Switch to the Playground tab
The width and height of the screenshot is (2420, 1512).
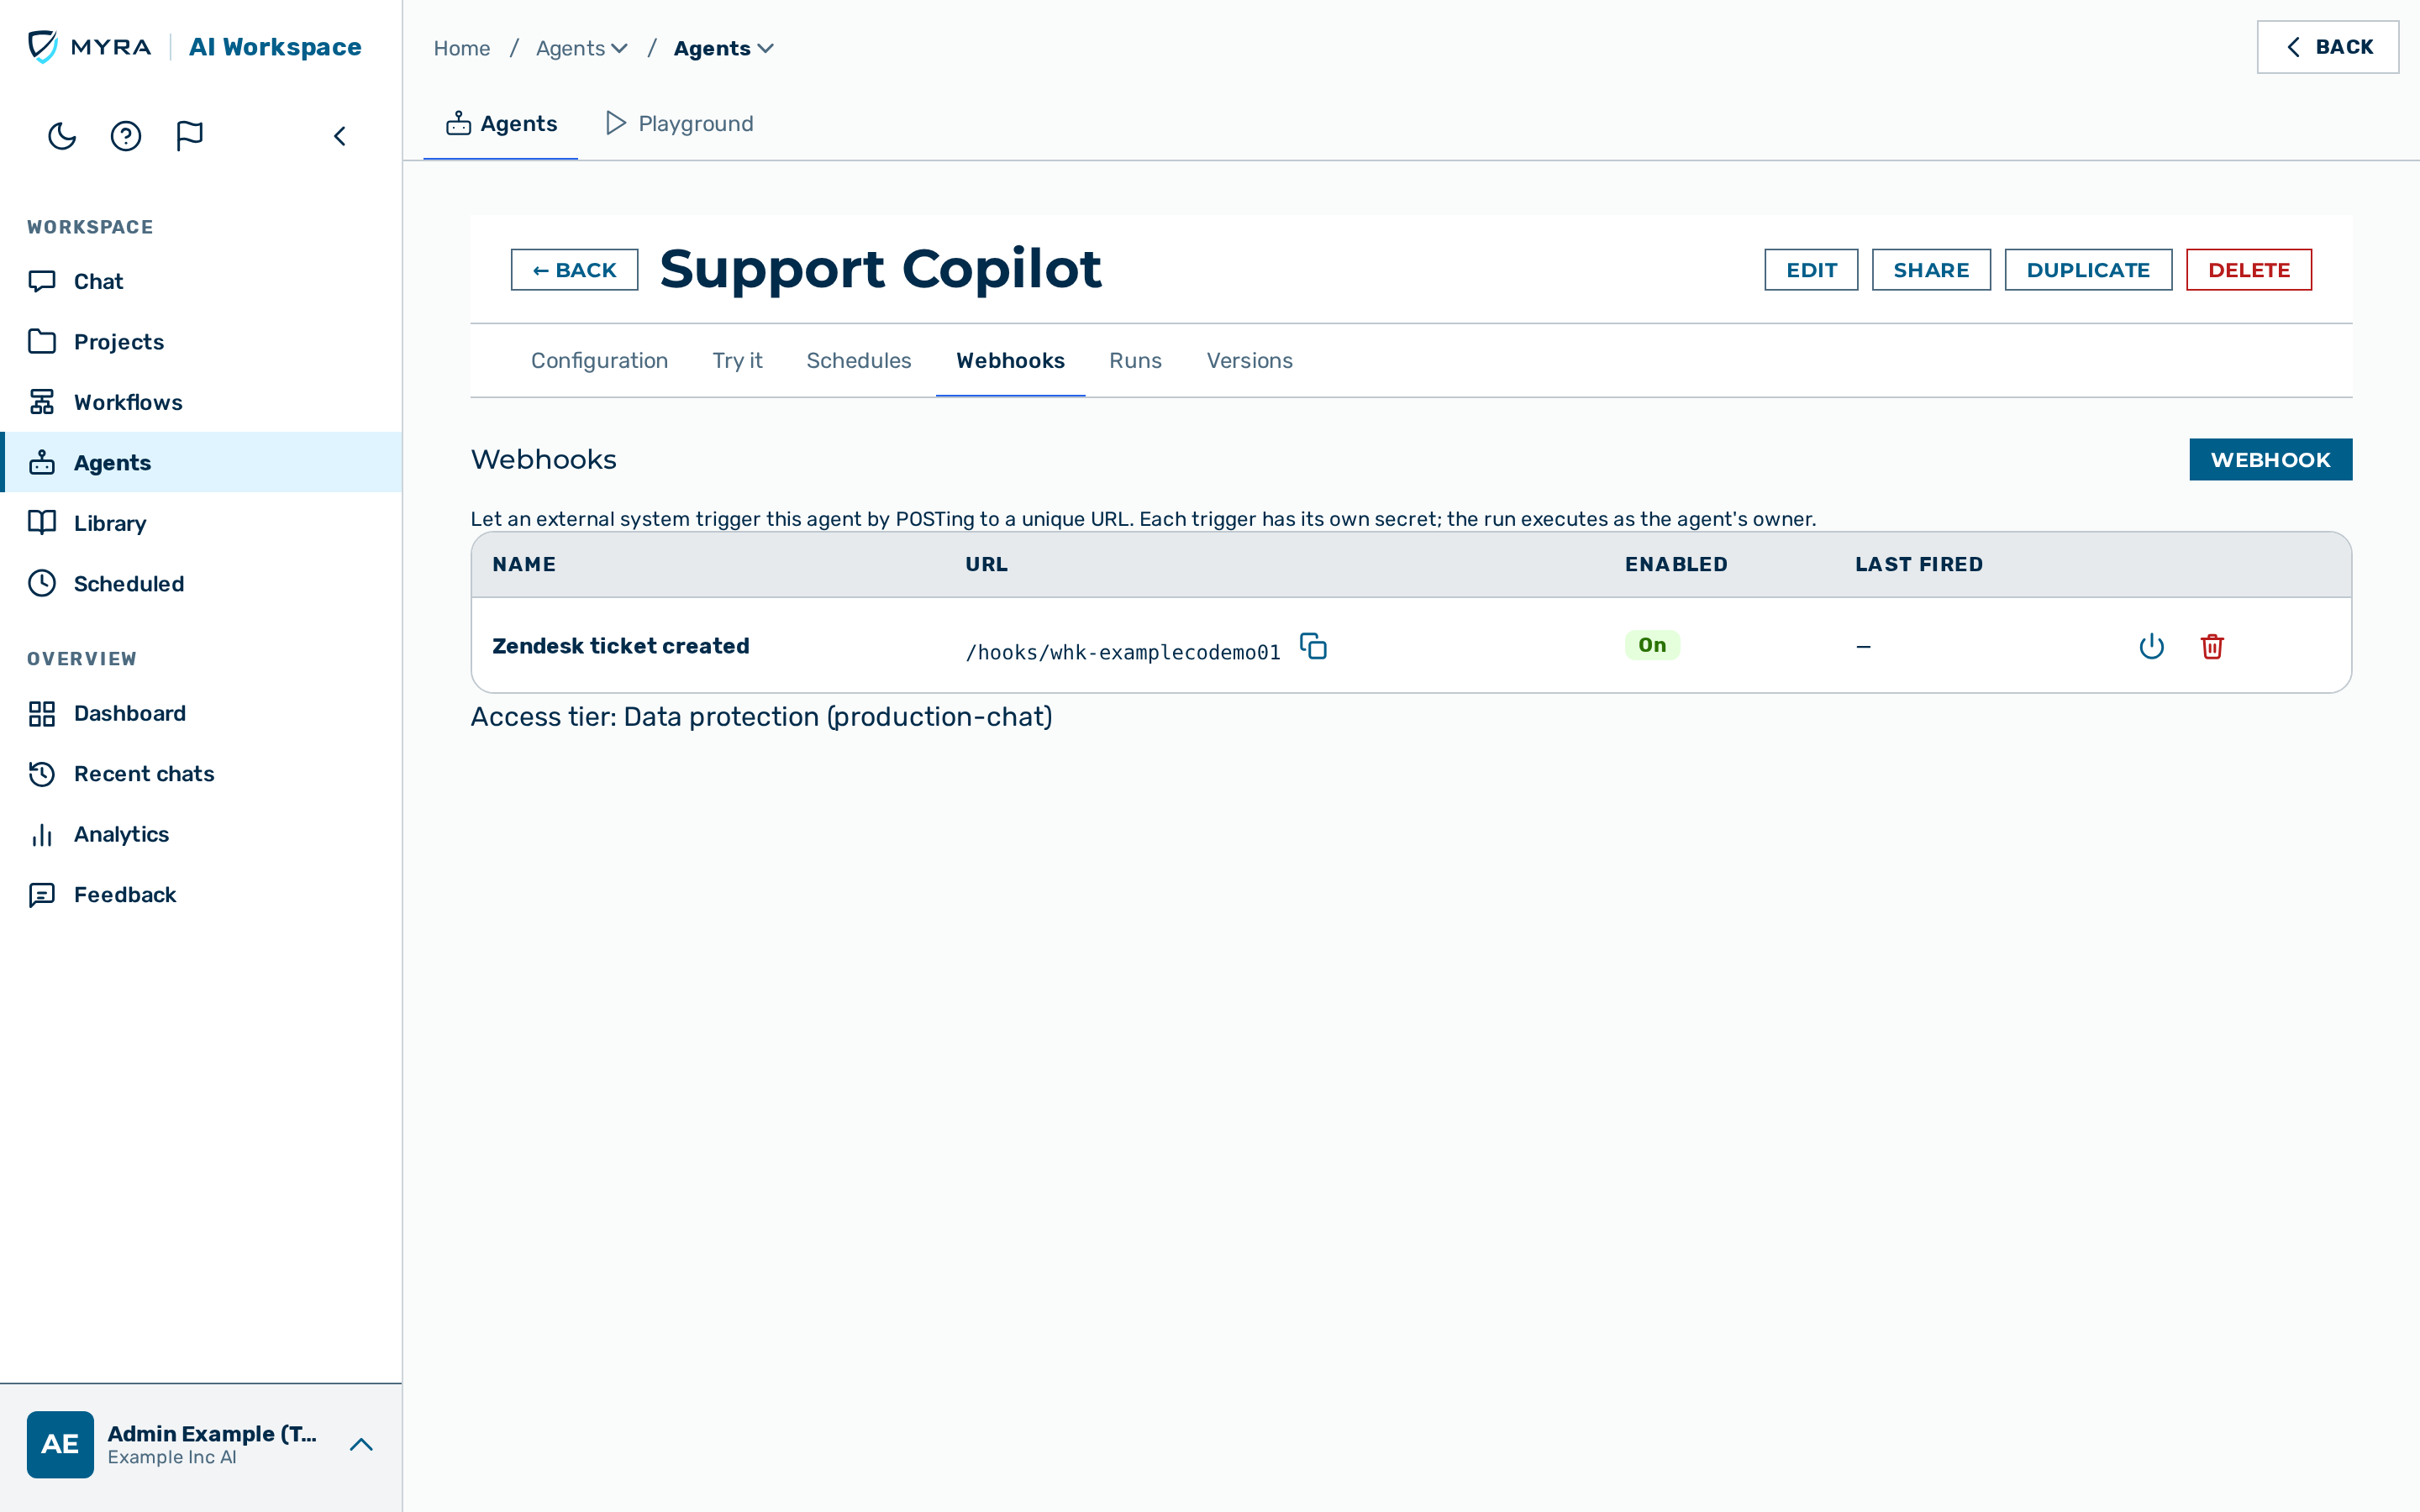pos(680,123)
